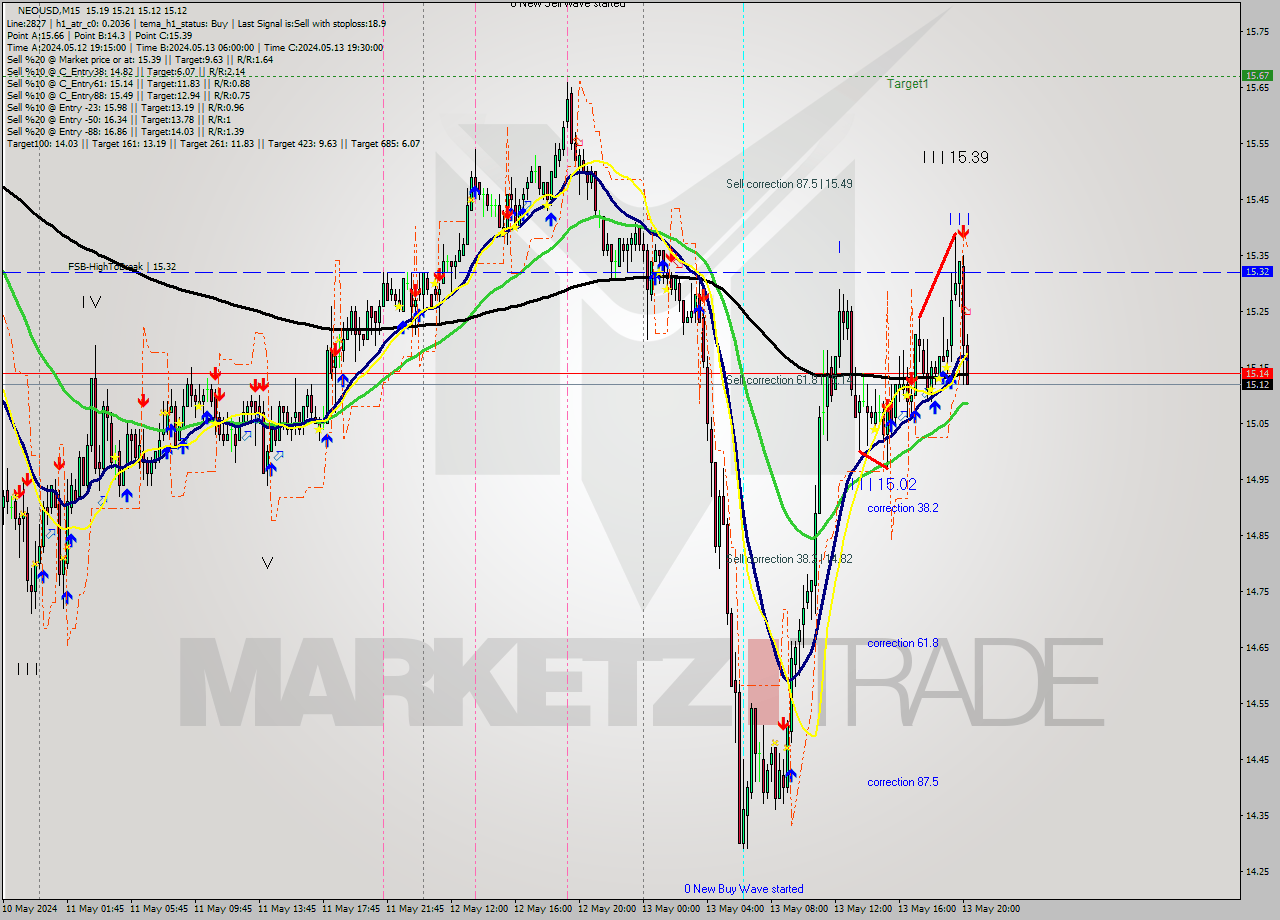1280x920 pixels.
Task: Select the 15.05 price axis label
Action: tap(1257, 424)
